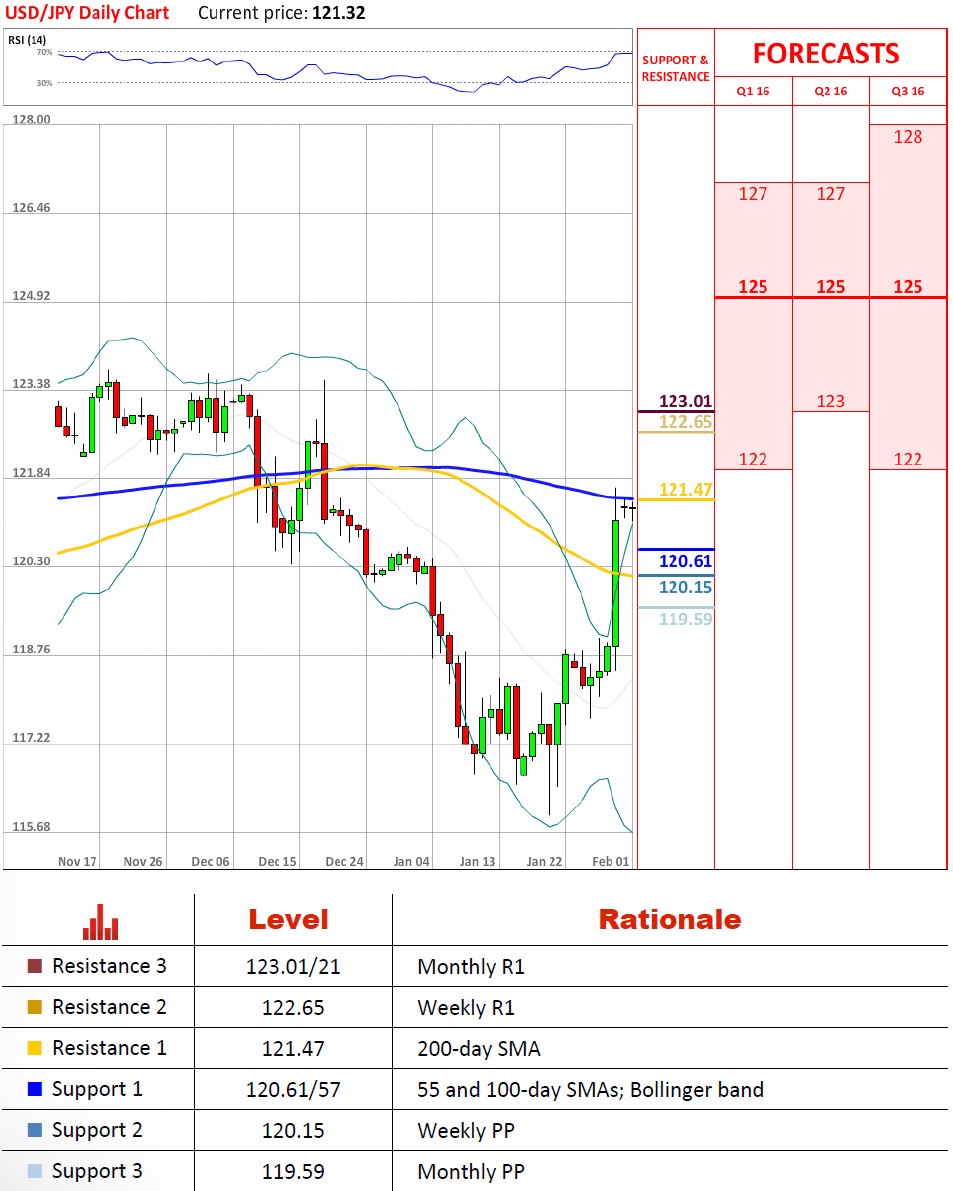Click the 122 forecast value in Q1 16
The width and height of the screenshot is (953, 1191).
tap(753, 460)
